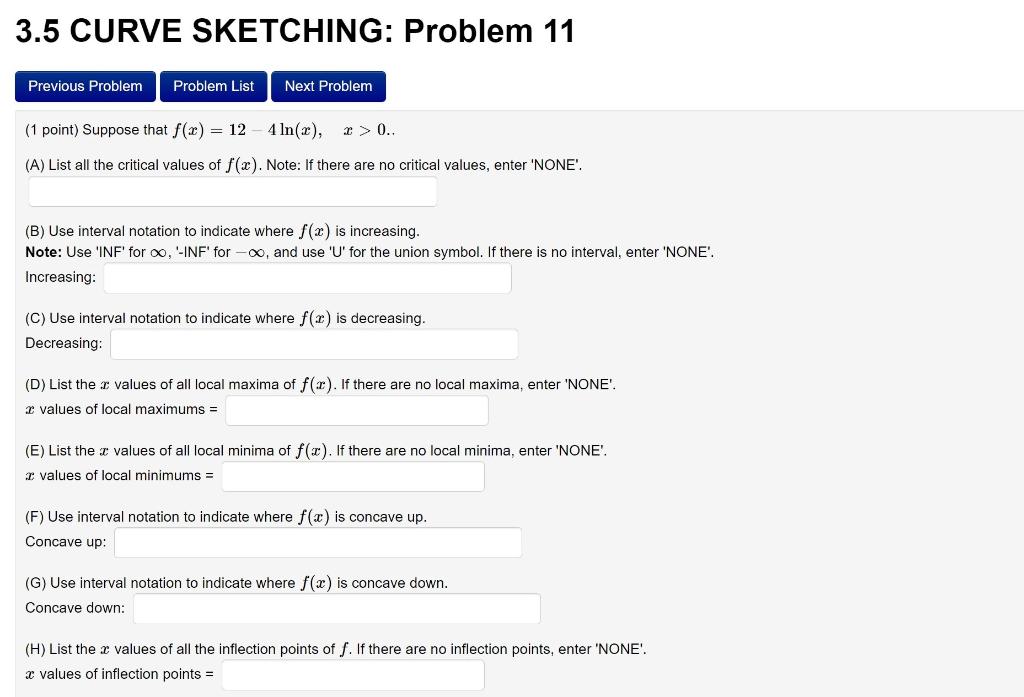1024x697 pixels.
Task: Click the Concave down input box
Action: (337, 607)
